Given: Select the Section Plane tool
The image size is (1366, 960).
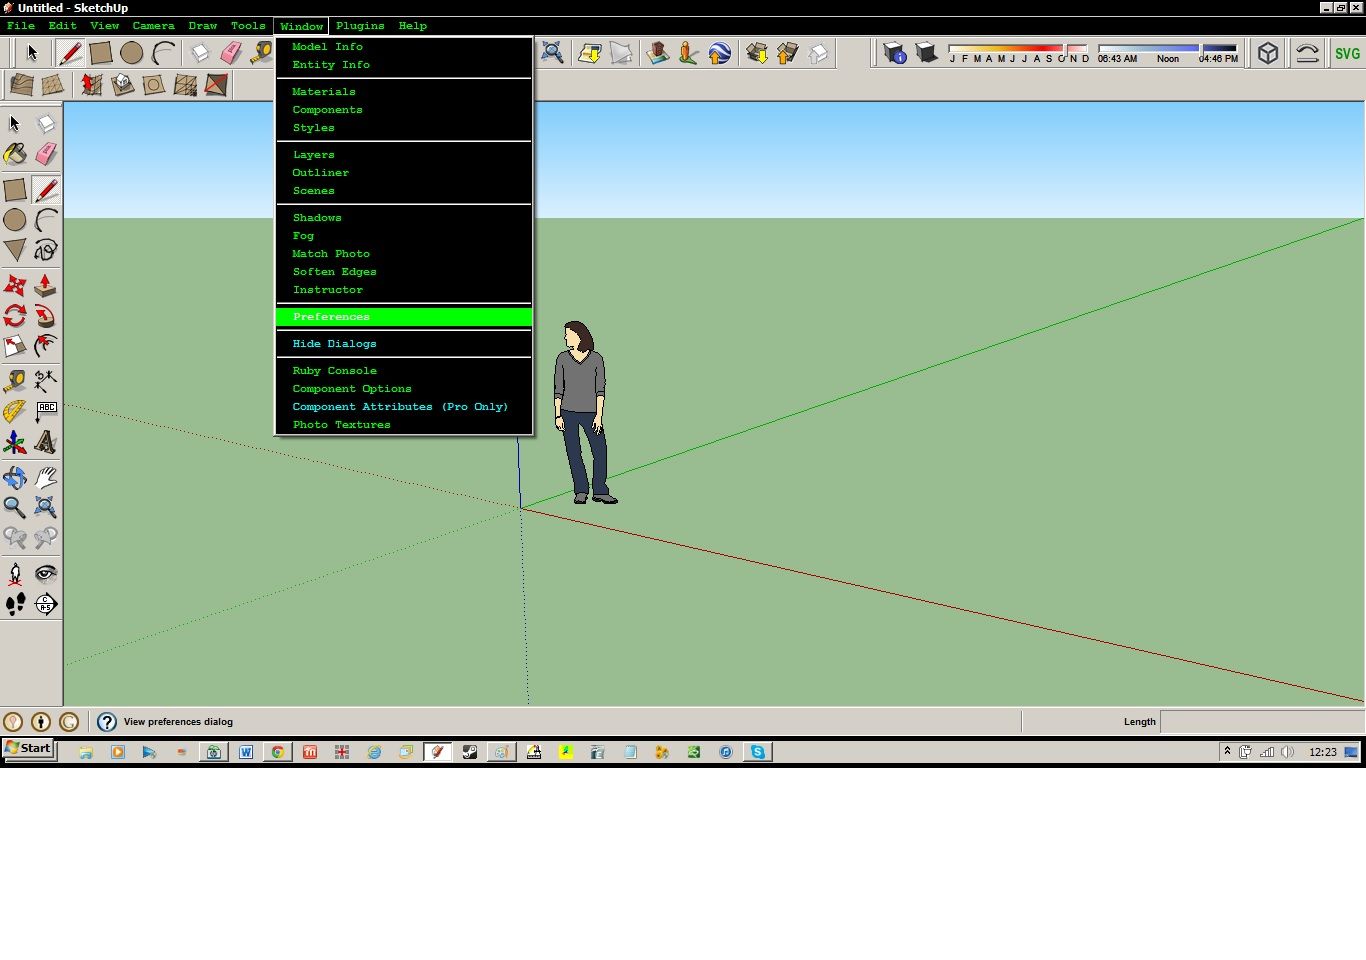Looking at the screenshot, I should click(x=46, y=604).
